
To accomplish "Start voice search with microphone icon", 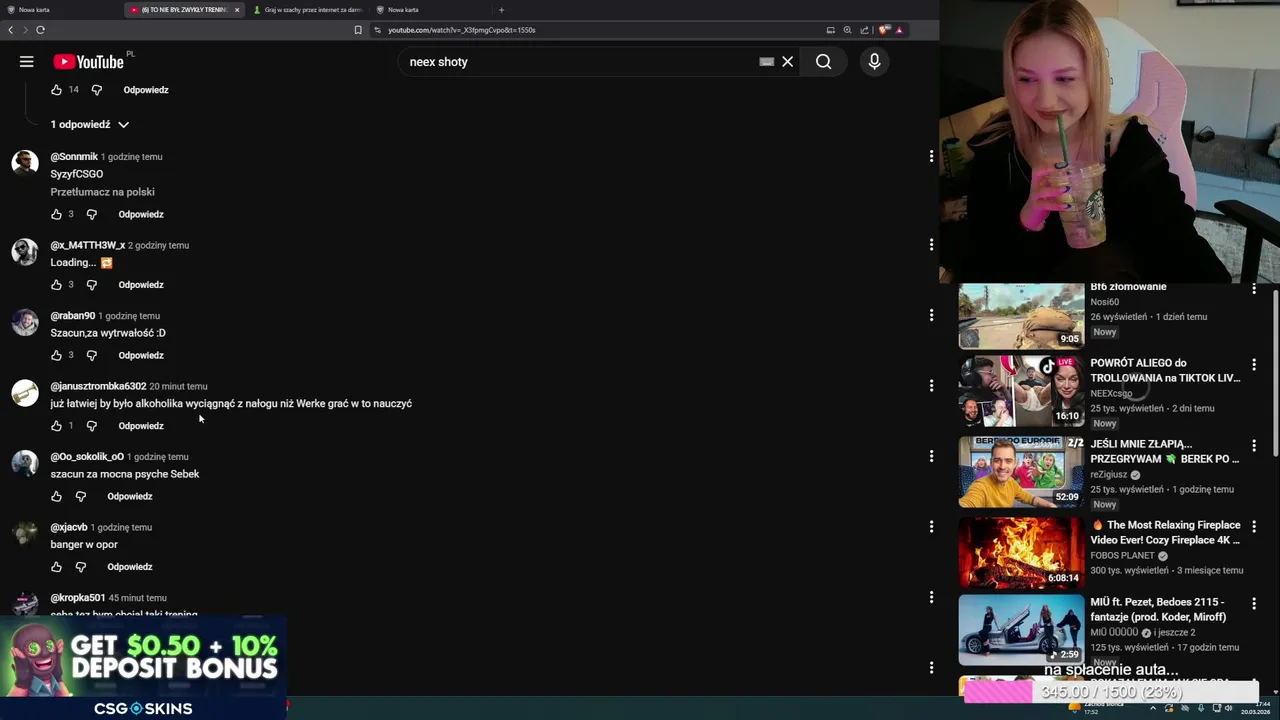I will (x=874, y=62).
